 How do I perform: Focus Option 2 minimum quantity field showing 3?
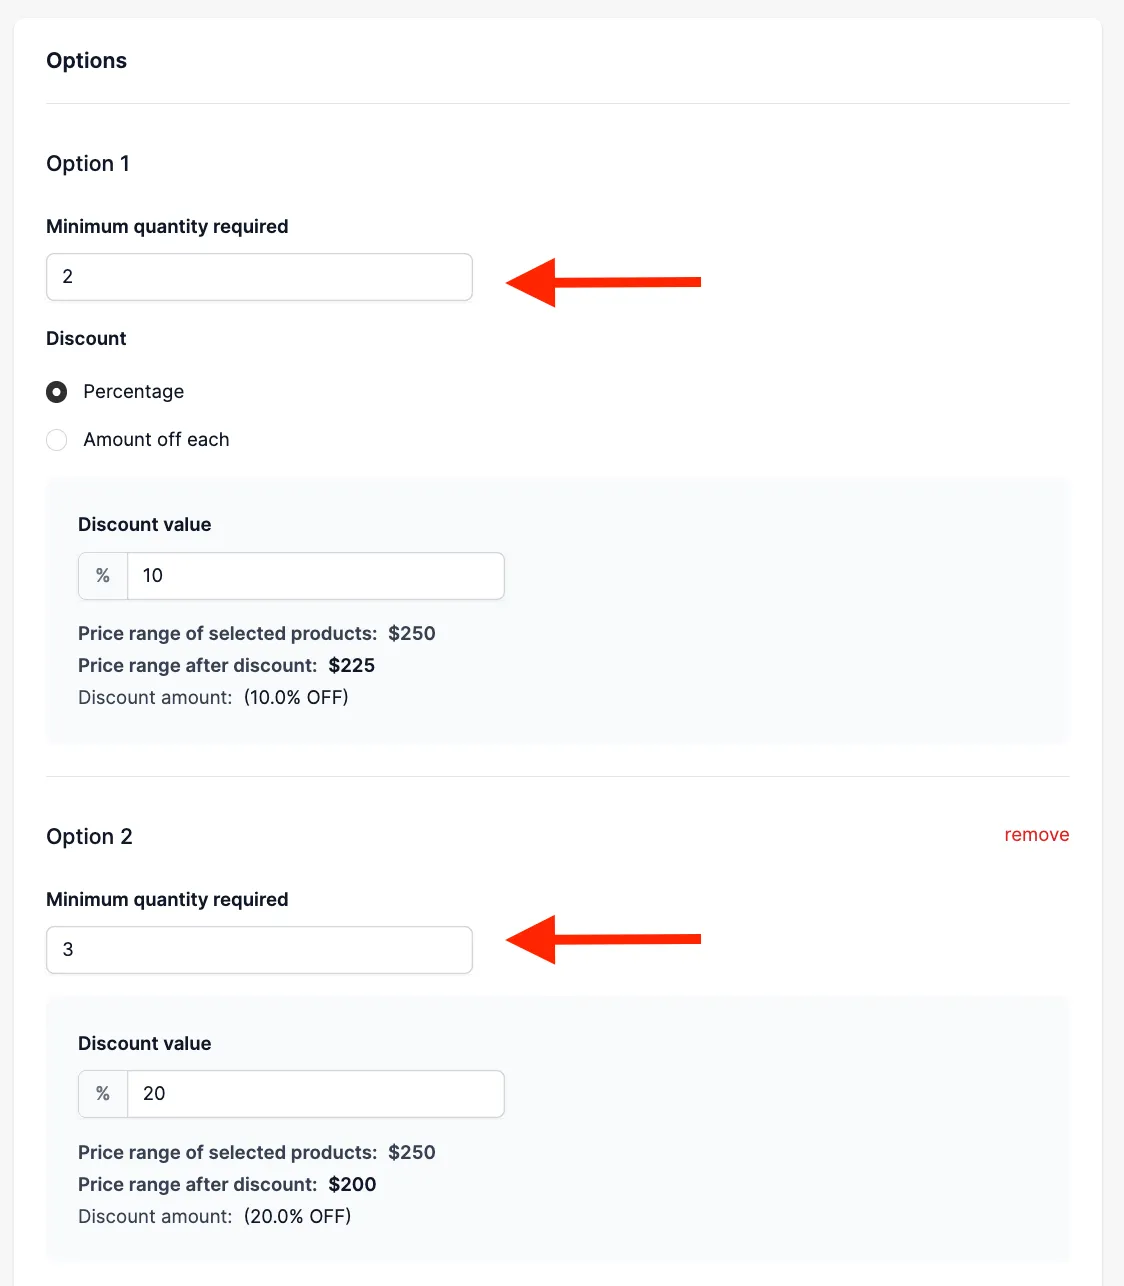259,950
